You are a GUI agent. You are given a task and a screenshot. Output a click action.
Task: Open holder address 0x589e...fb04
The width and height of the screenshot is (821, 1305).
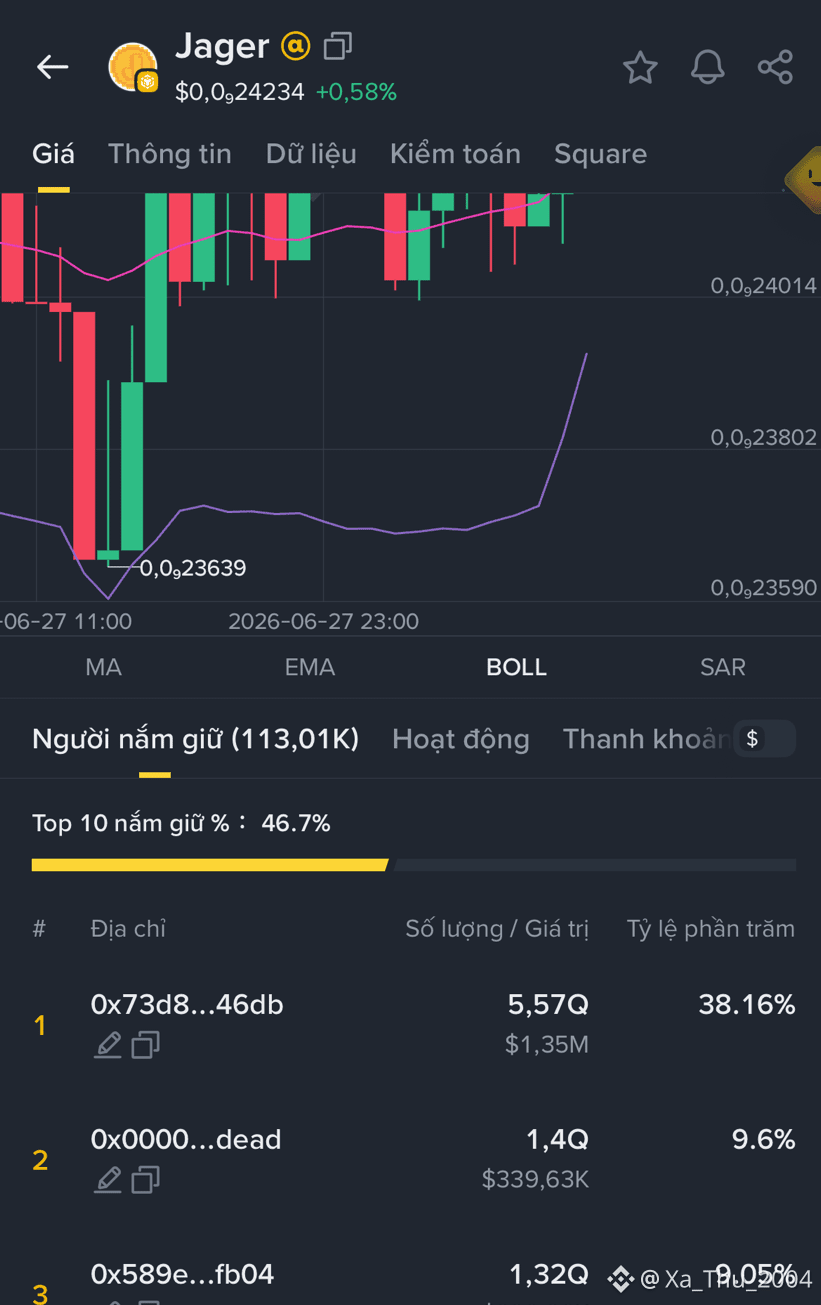[x=183, y=1274]
